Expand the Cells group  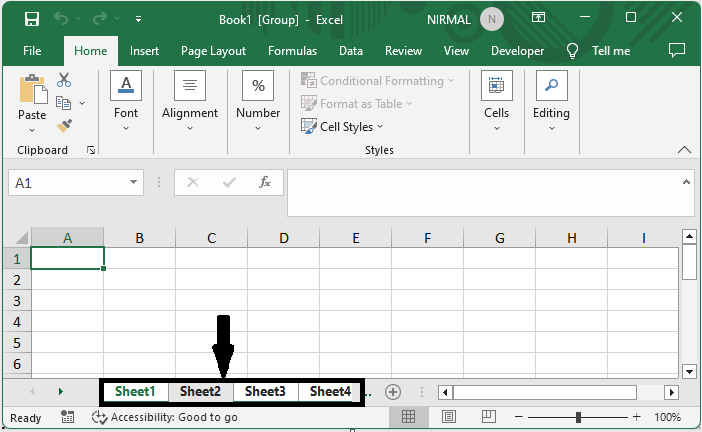(x=497, y=102)
